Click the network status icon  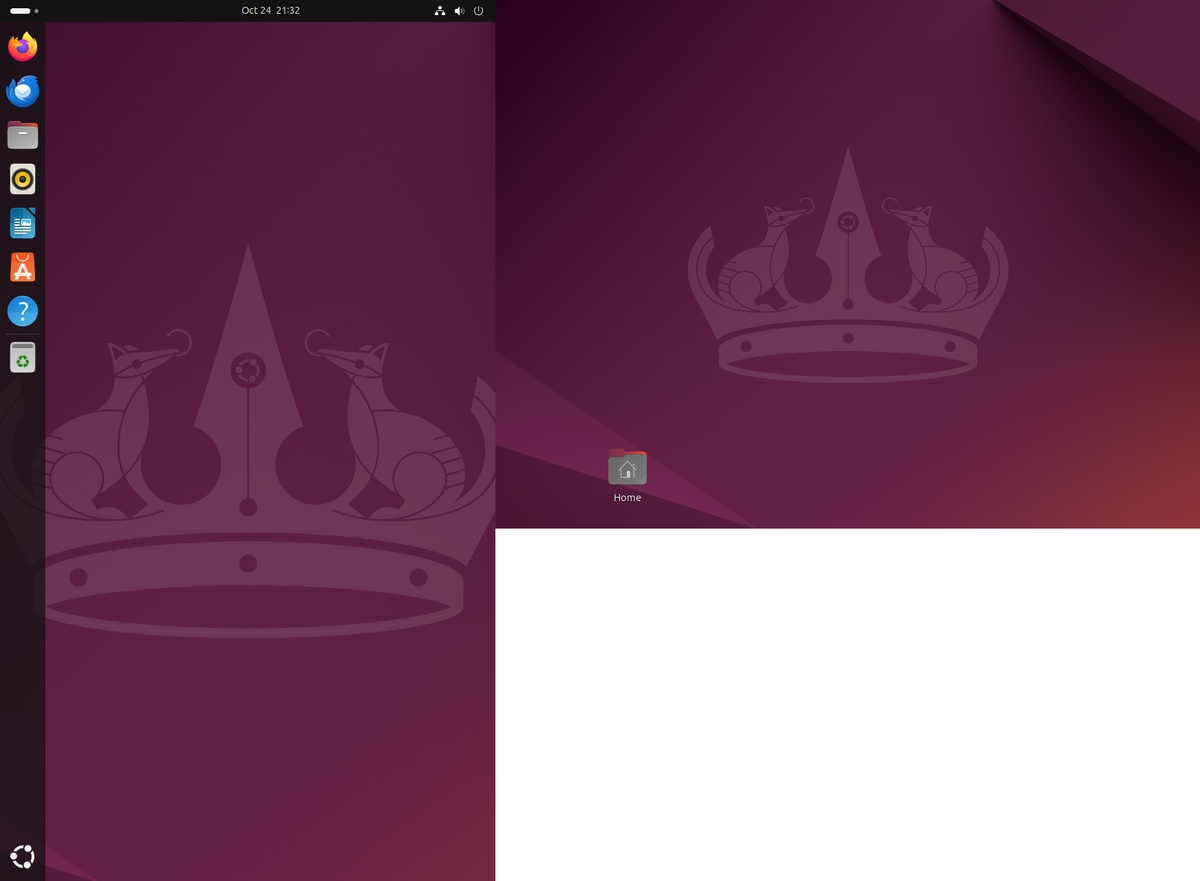440,11
